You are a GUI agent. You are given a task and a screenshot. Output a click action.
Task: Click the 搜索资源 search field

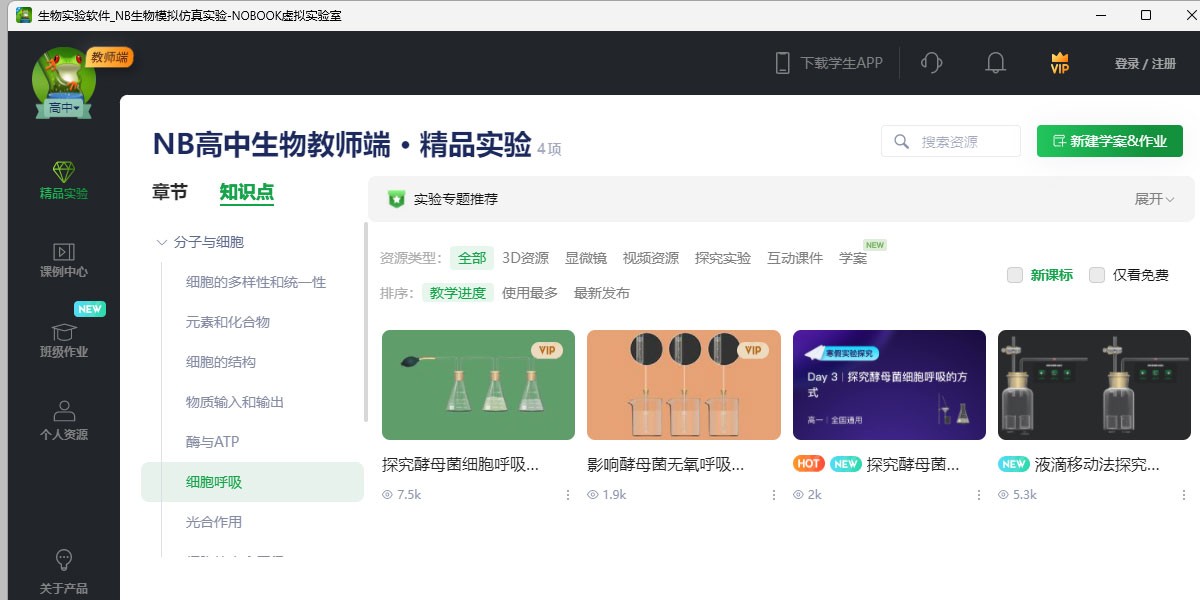(951, 141)
